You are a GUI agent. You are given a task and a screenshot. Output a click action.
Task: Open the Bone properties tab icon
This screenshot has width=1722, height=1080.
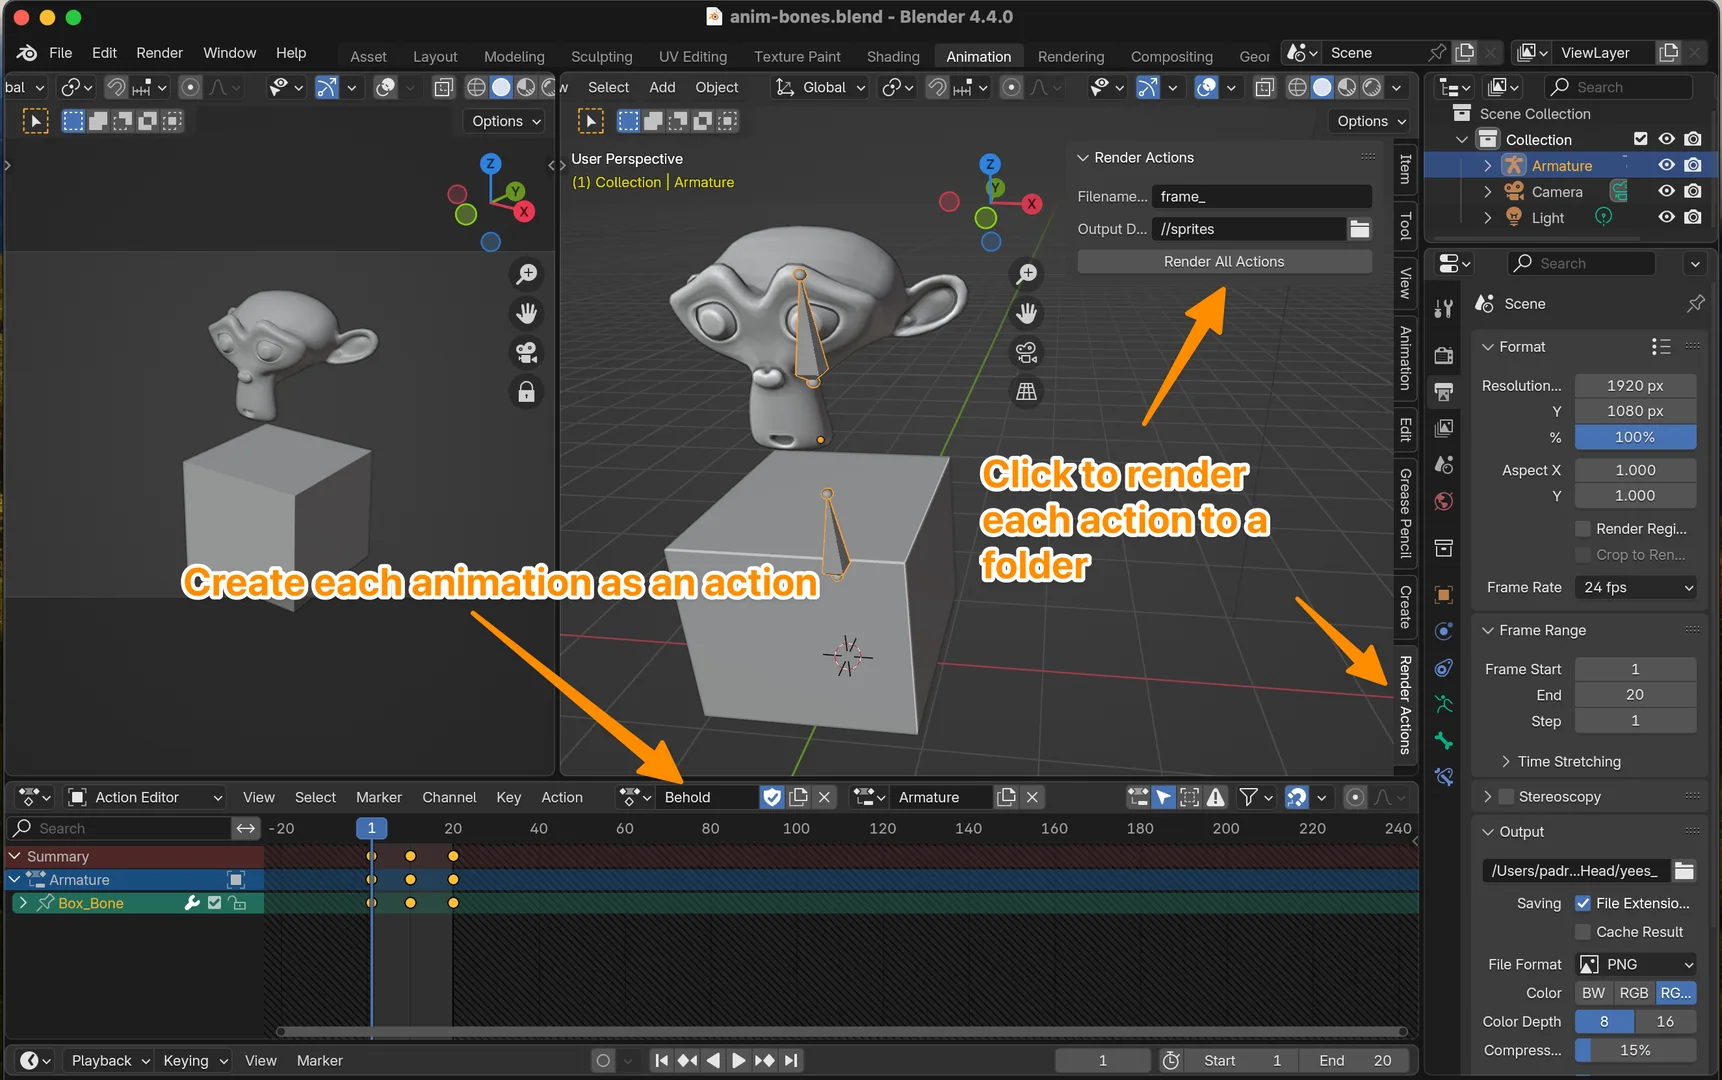point(1443,741)
